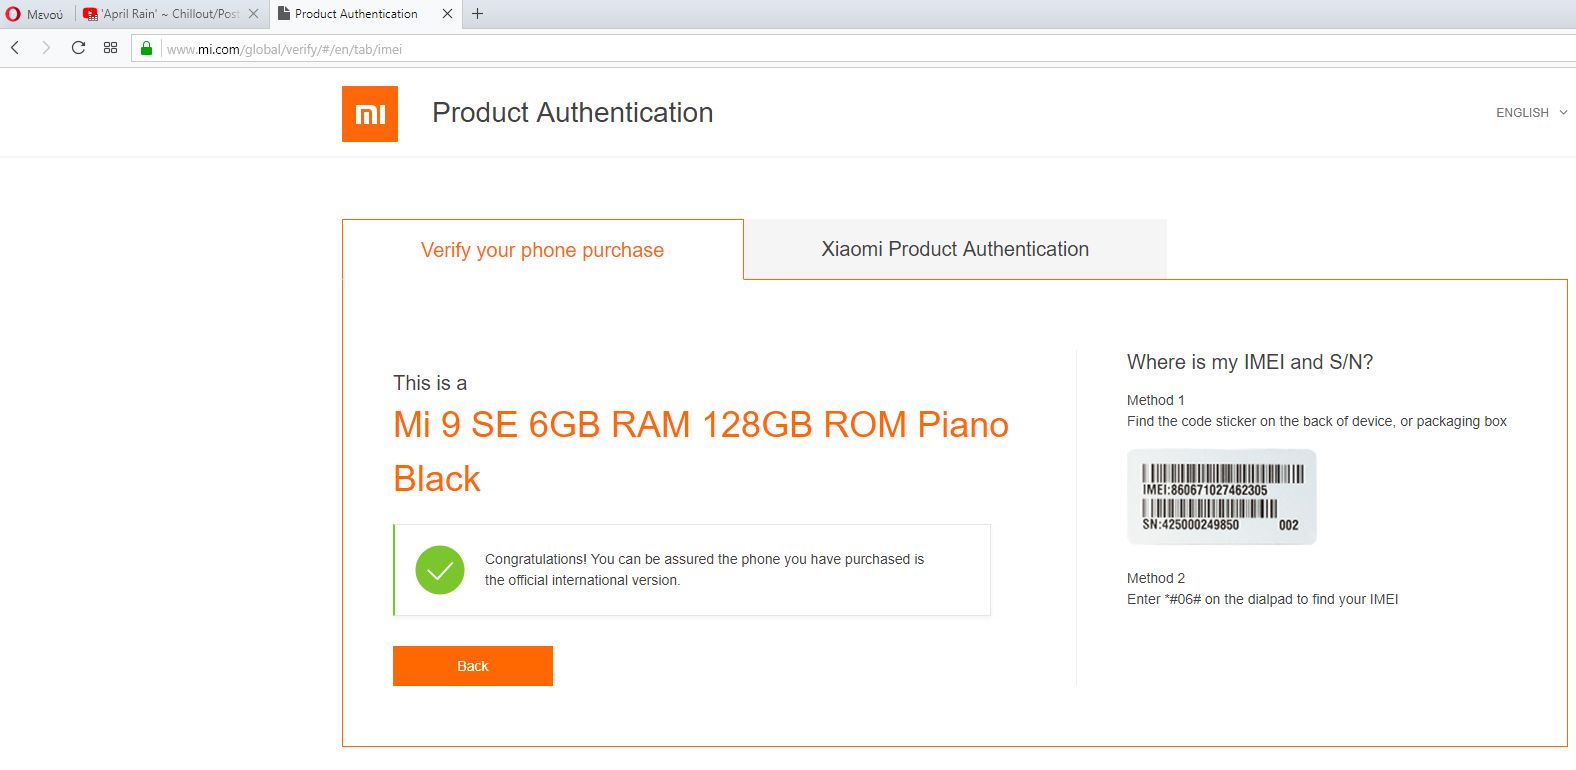This screenshot has width=1576, height=770.
Task: Click the green checkmark success icon
Action: pyautogui.click(x=440, y=570)
